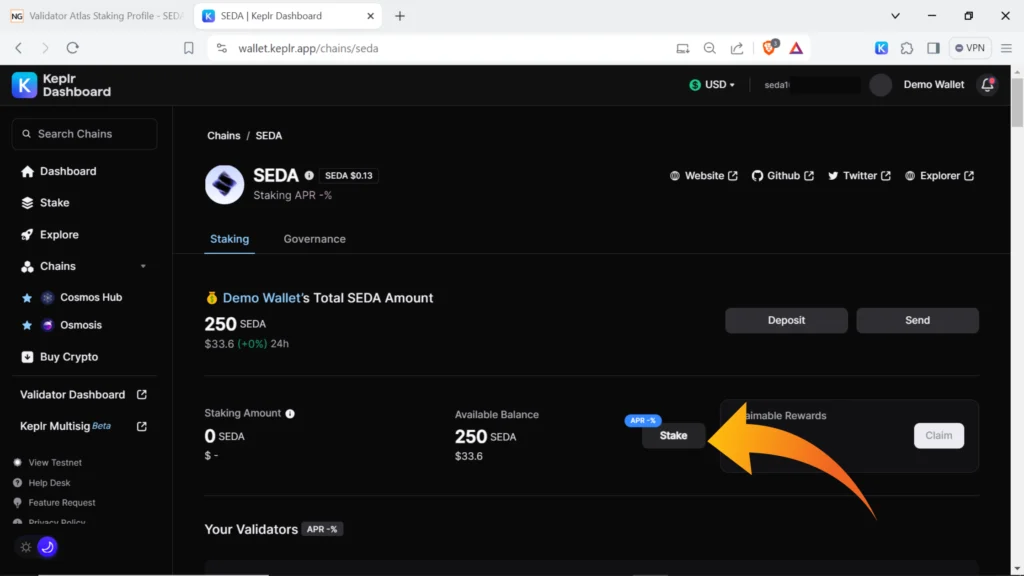Viewport: 1024px width, 576px height.
Task: Bookmark this page using the bookmark icon
Action: 188,47
